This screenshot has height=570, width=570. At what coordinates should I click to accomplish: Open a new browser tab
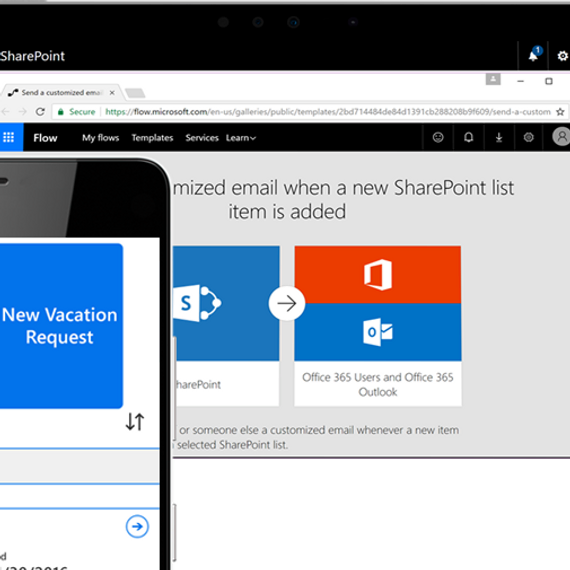[x=135, y=93]
